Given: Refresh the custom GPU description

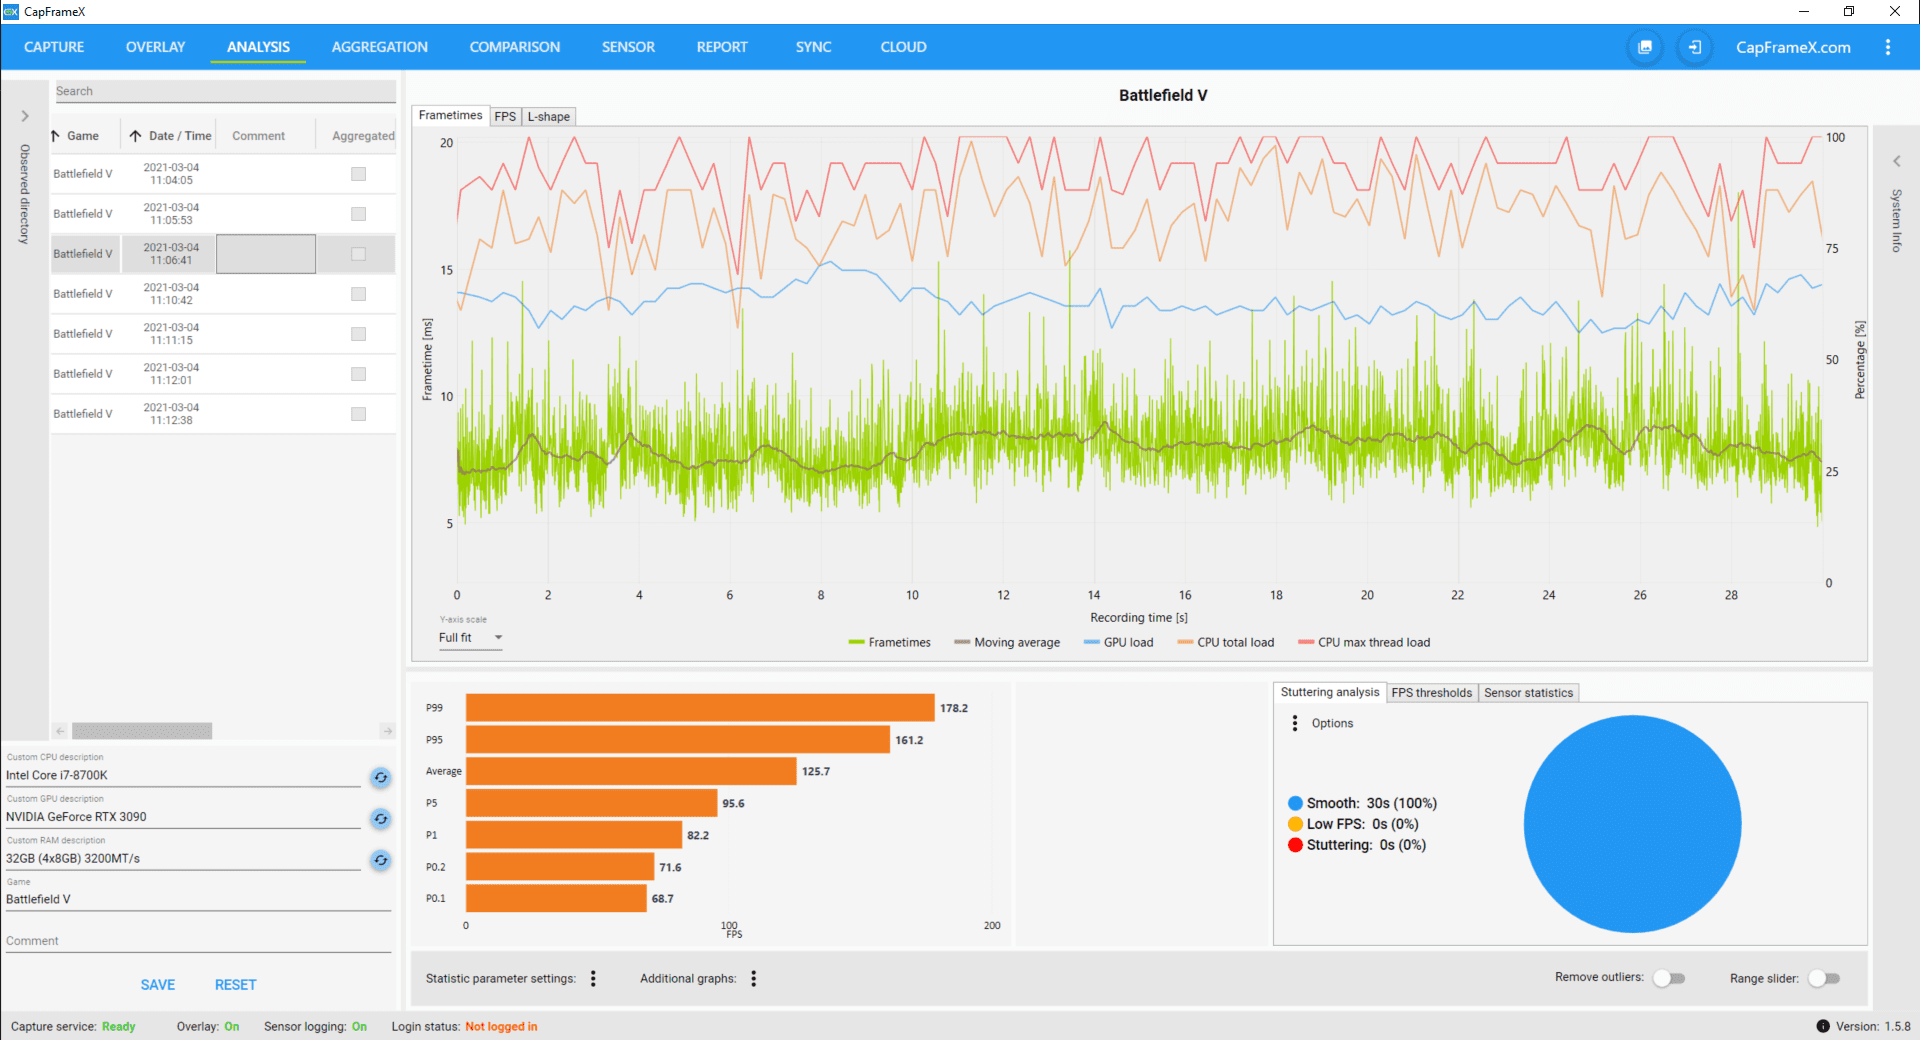Looking at the screenshot, I should click(x=381, y=819).
